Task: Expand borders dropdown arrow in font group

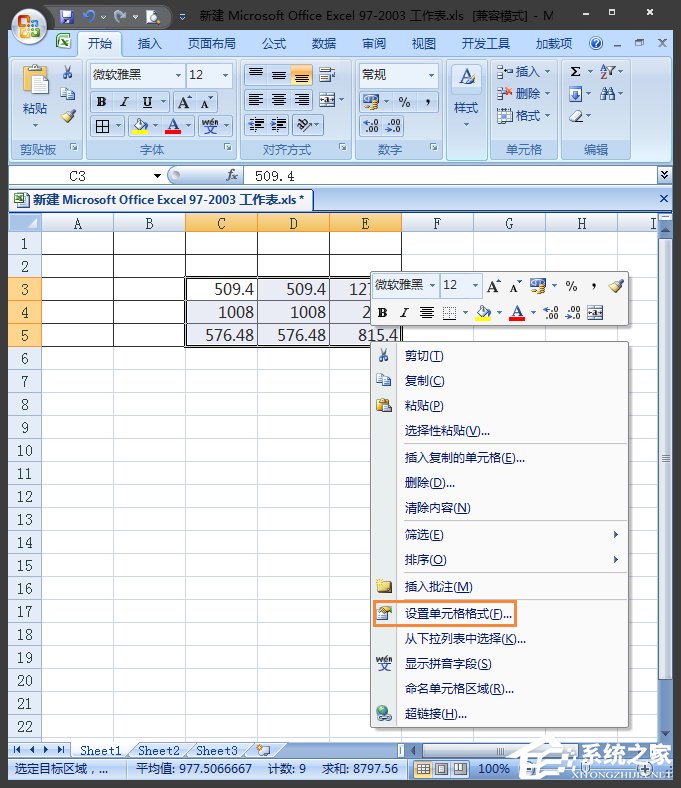Action: point(119,125)
